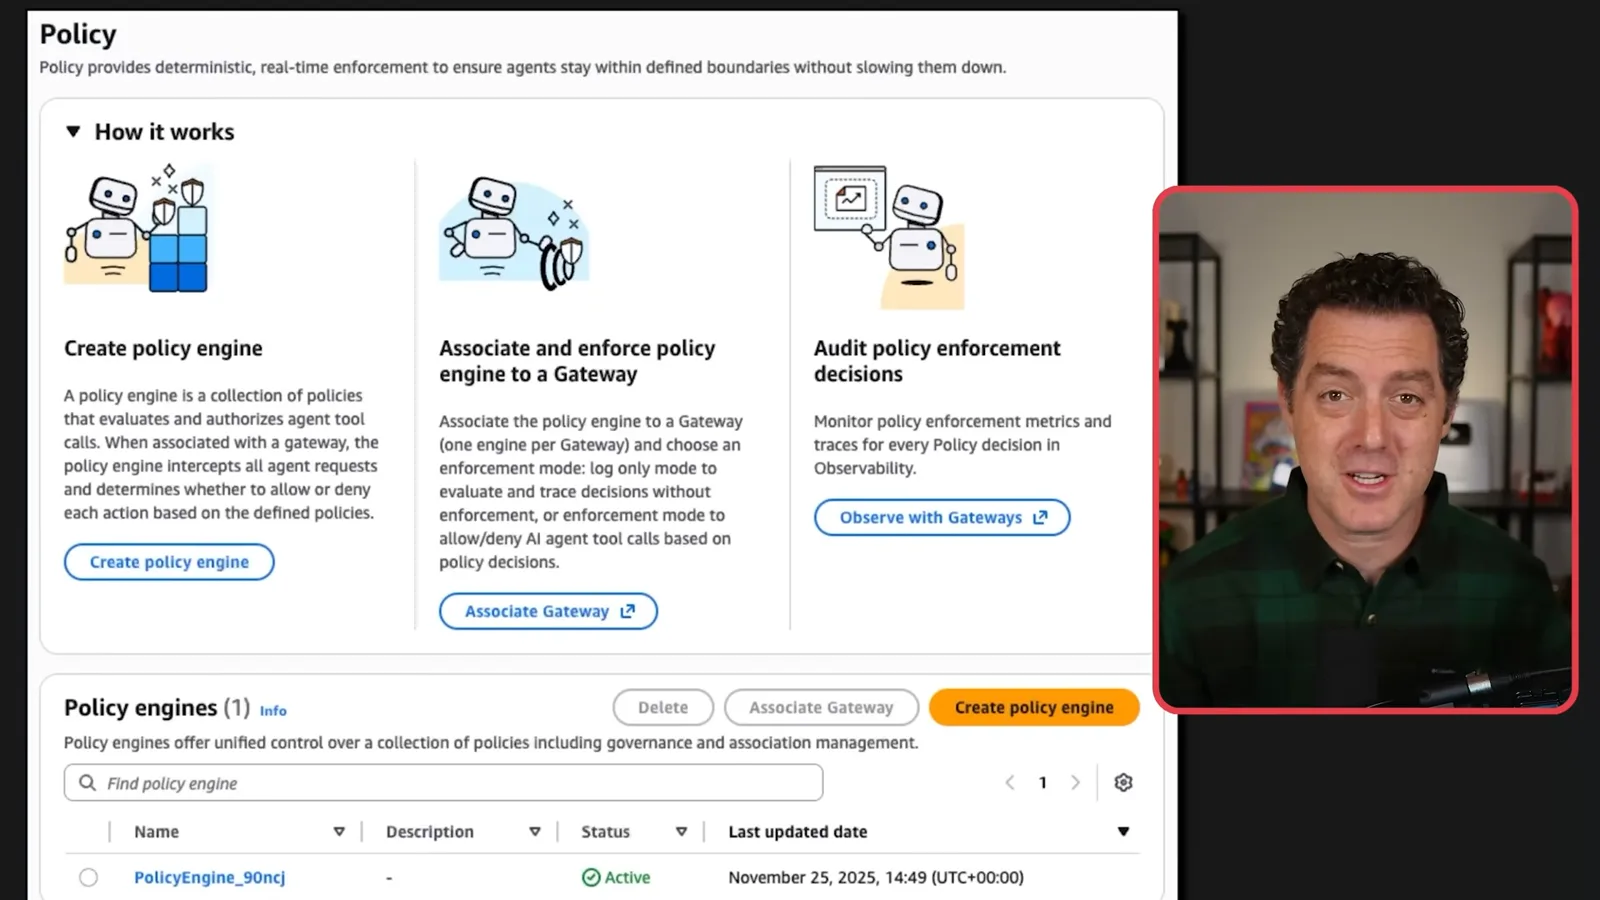The image size is (1600, 900).
Task: Click the Delete button
Action: pos(663,707)
